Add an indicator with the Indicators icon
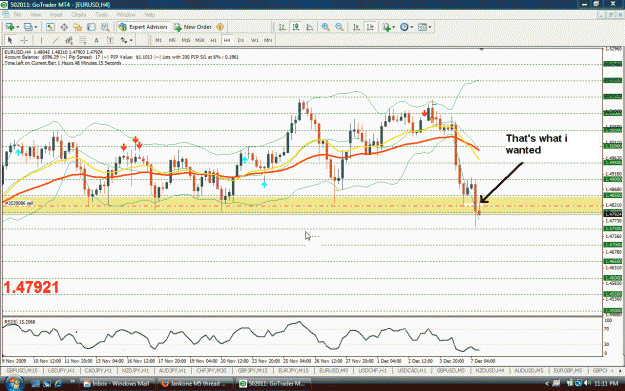This screenshot has height=391, width=625. point(386,27)
